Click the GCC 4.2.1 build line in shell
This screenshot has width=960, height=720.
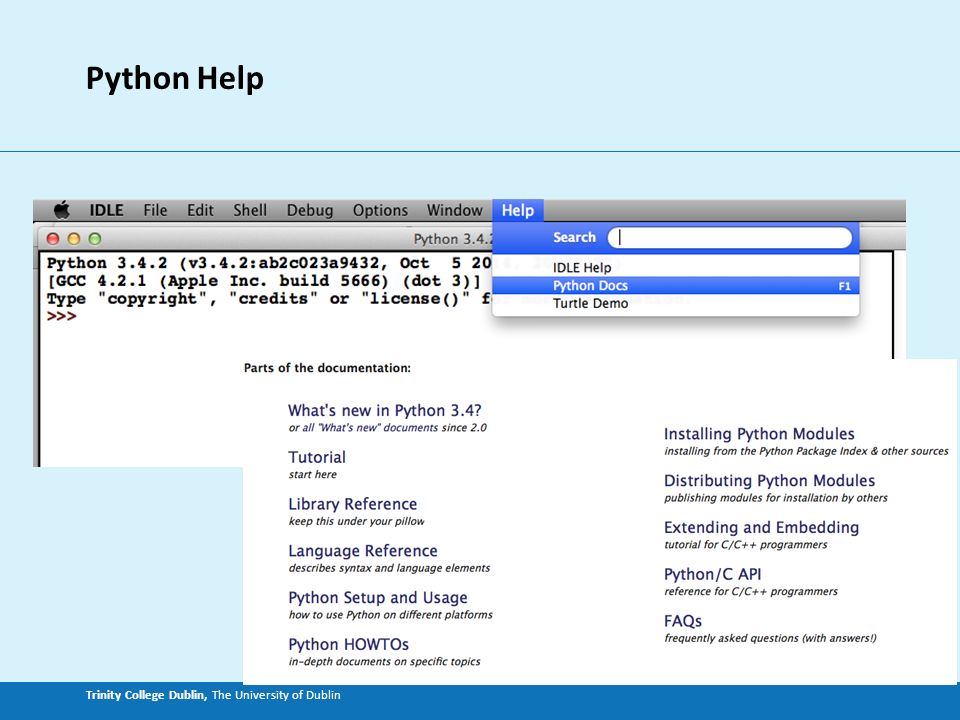(264, 281)
